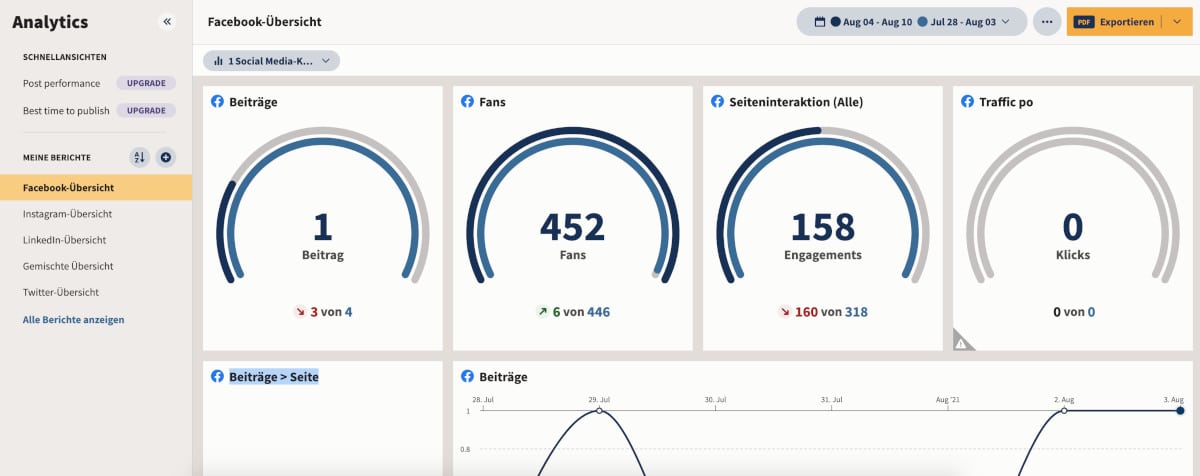The image size is (1200, 476).
Task: Expand the export options dropdown arrow
Action: 1177,21
